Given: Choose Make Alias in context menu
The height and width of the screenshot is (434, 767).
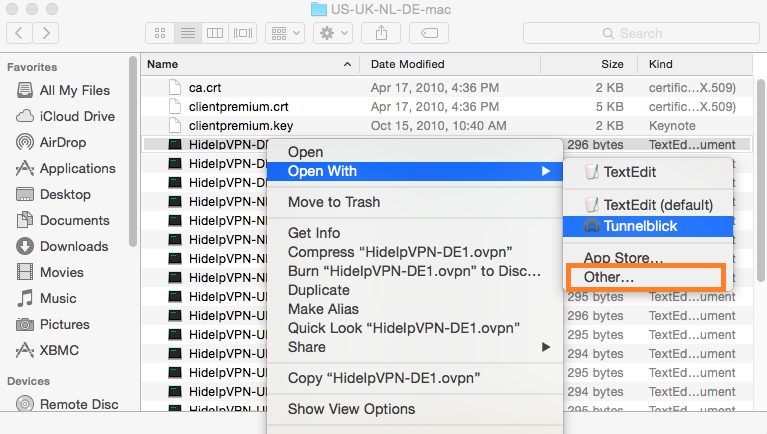Looking at the screenshot, I should (415, 309).
